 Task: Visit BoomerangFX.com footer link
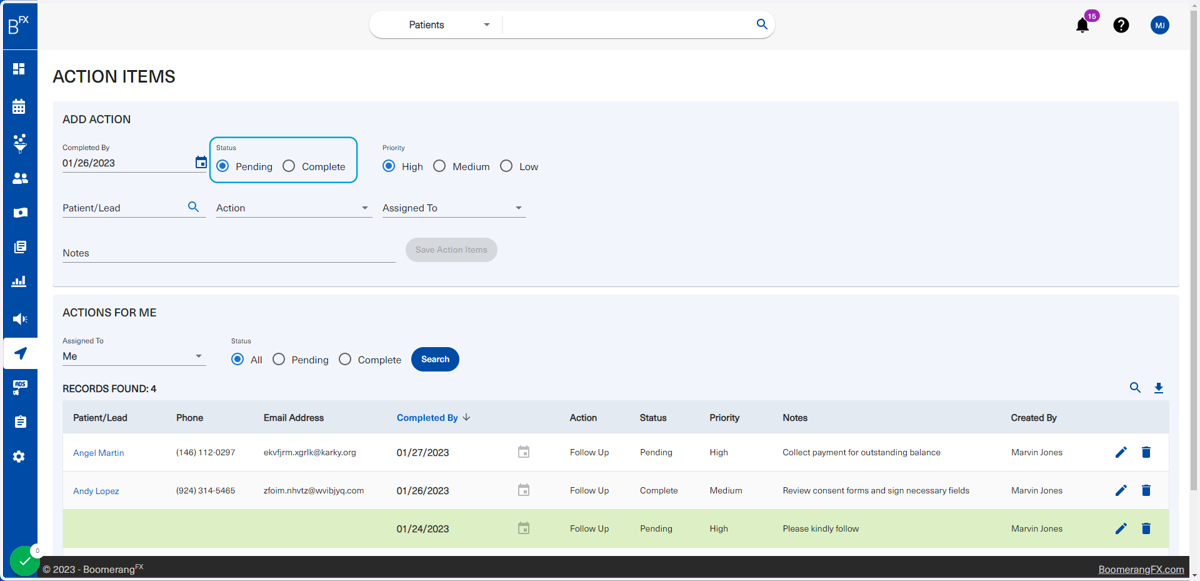(x=1141, y=569)
